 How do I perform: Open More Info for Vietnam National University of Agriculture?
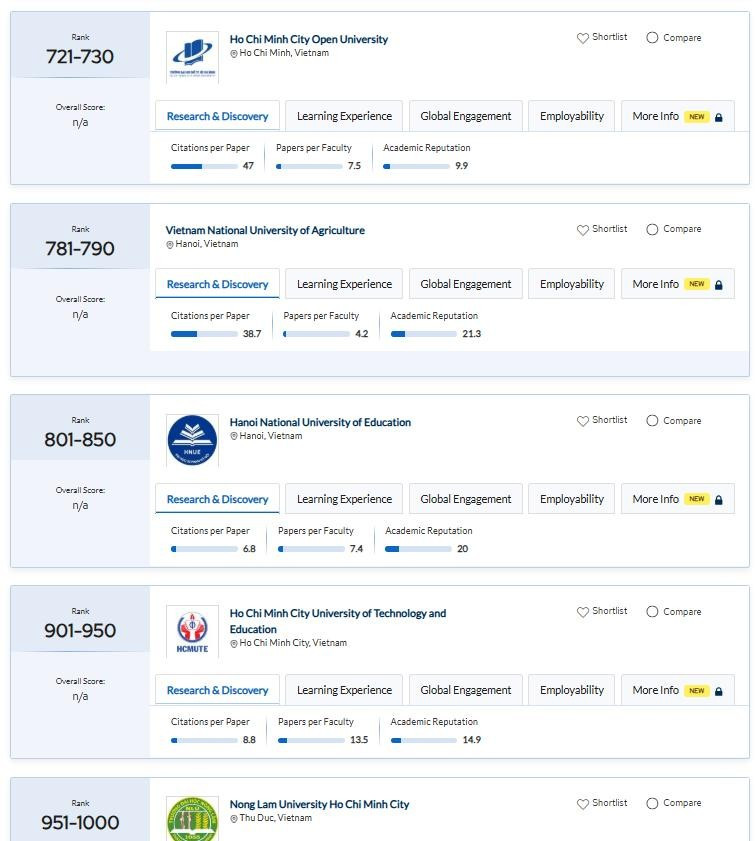[x=677, y=284]
